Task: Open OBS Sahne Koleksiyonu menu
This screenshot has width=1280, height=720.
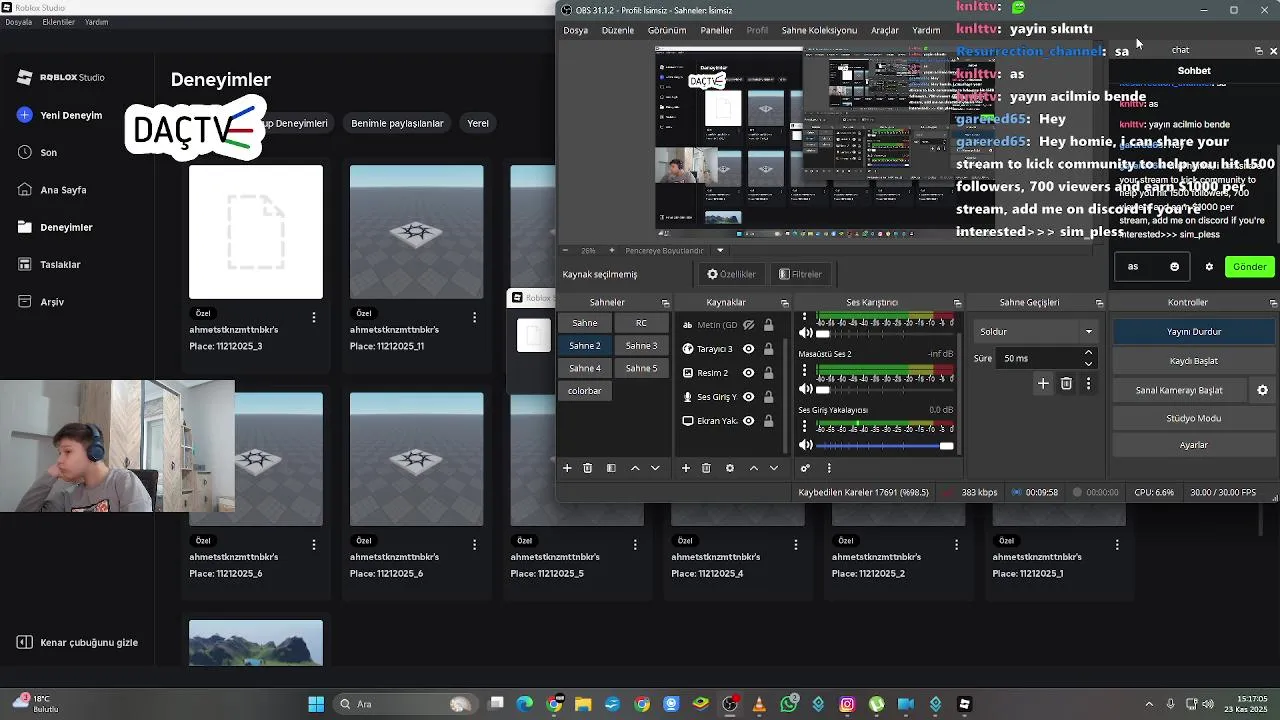Action: (x=819, y=30)
